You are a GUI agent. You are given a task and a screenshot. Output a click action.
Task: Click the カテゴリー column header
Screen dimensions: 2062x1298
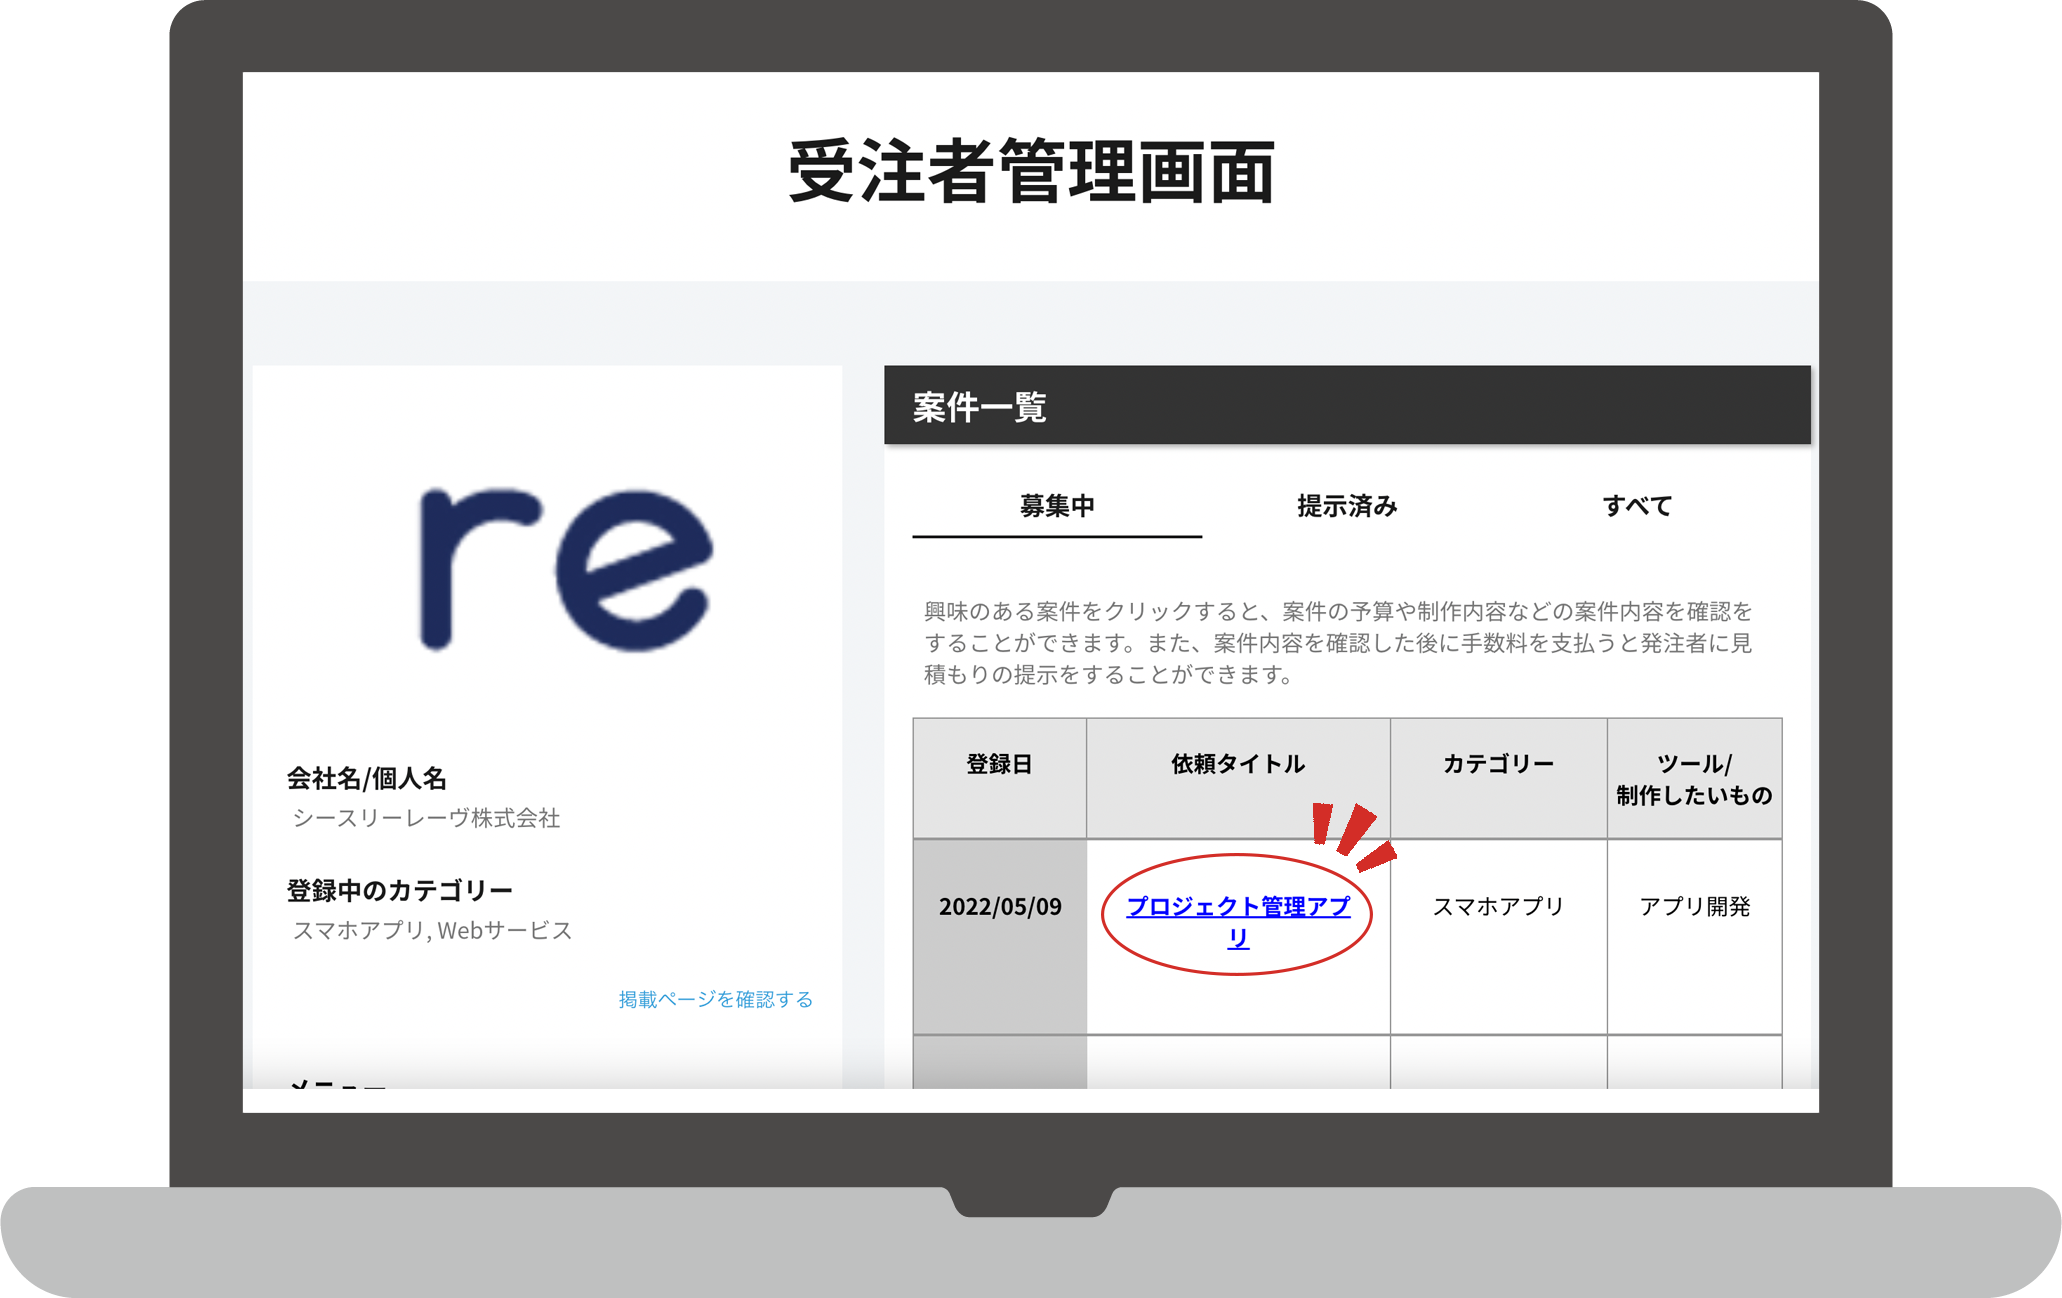pyautogui.click(x=1497, y=765)
